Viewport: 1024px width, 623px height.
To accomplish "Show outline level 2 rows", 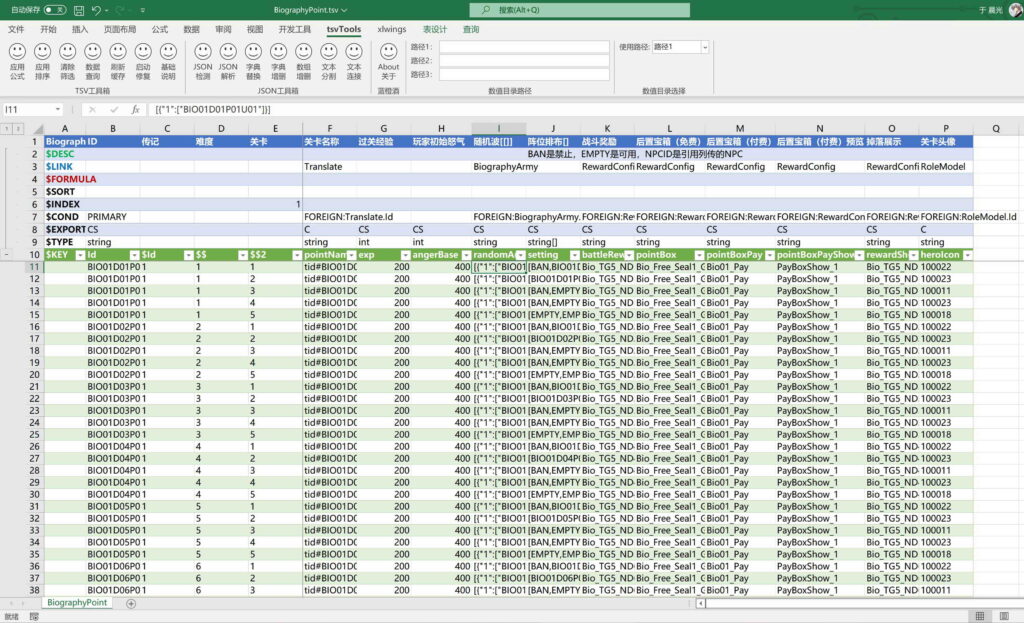I will coord(18,128).
